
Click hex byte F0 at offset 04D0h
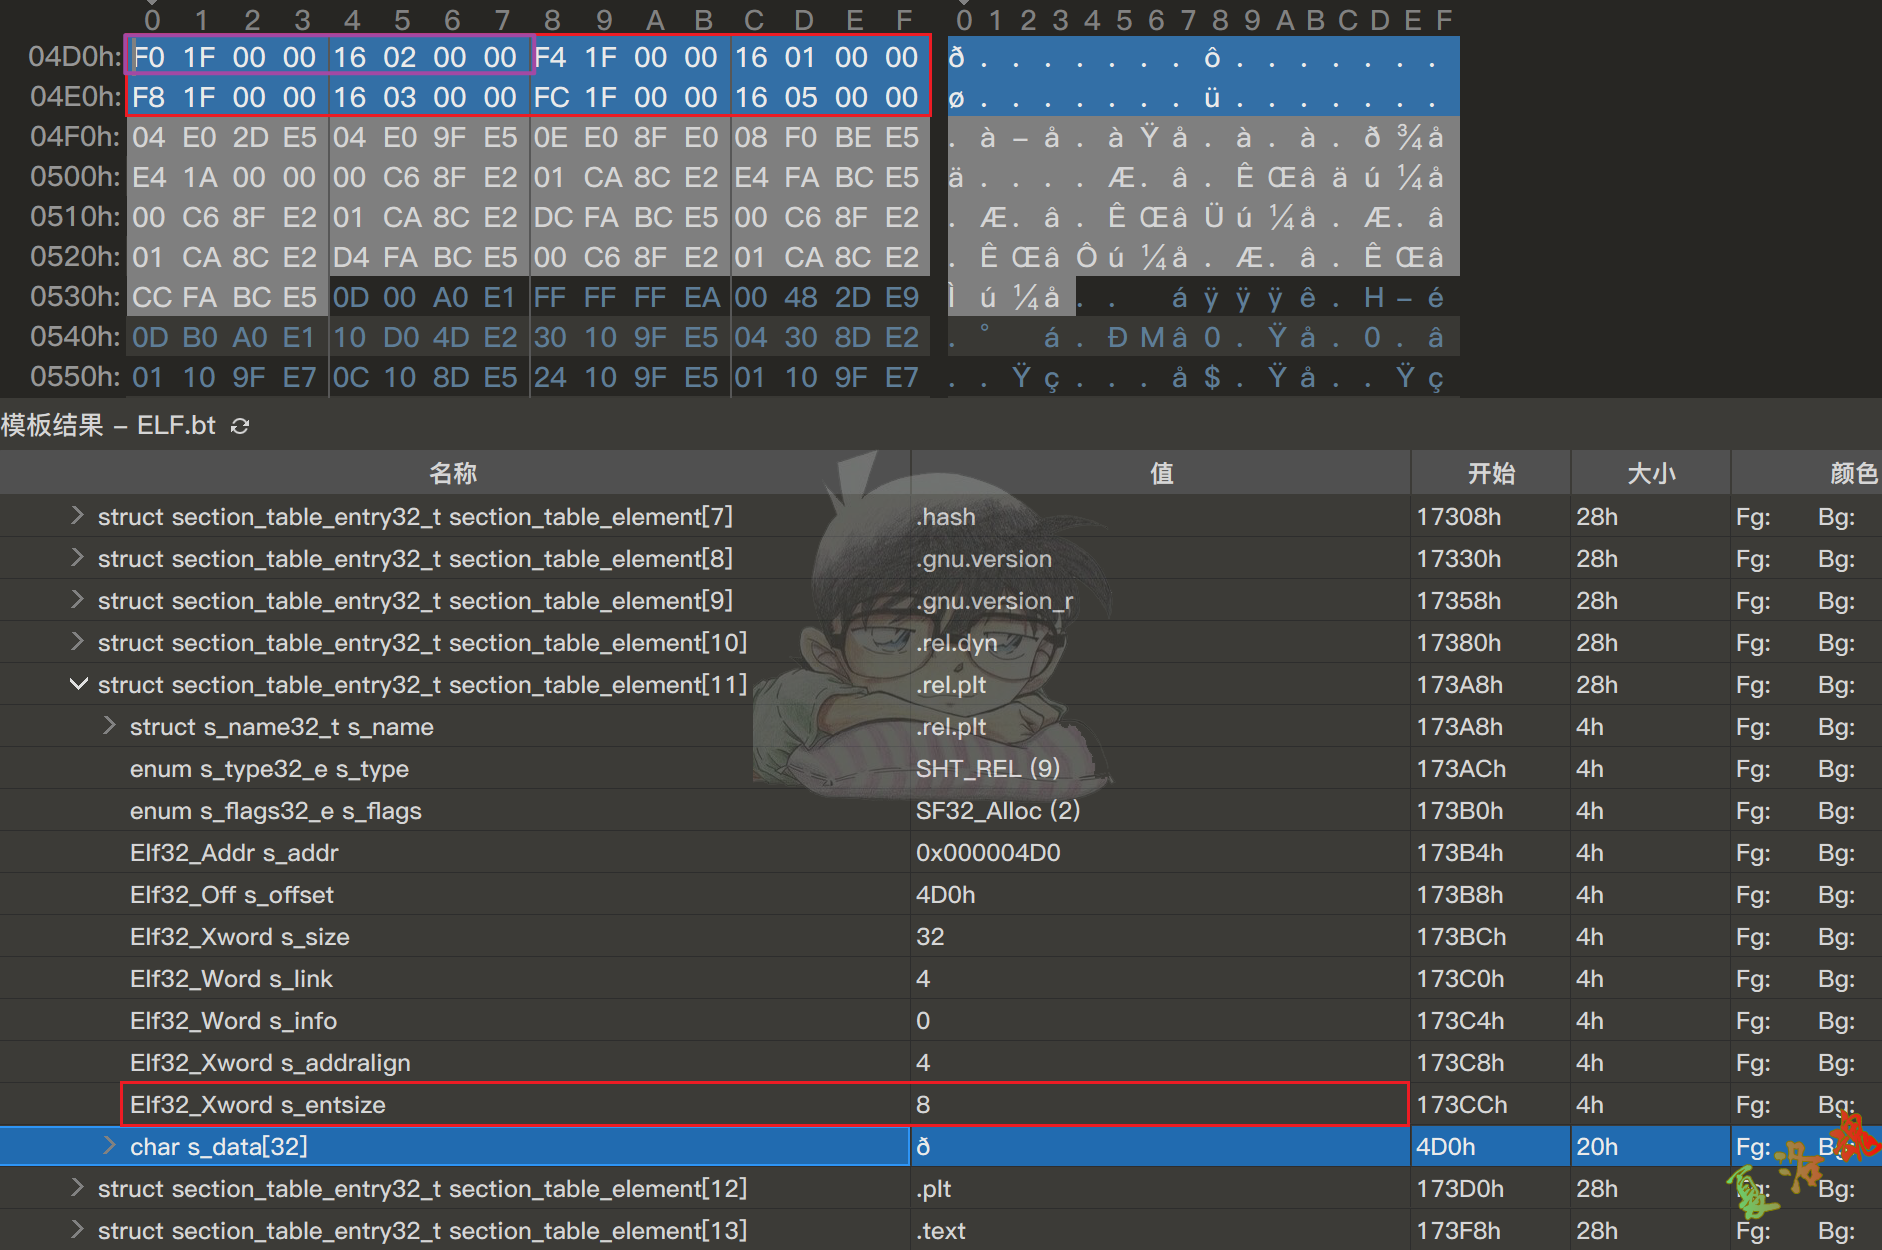point(149,57)
